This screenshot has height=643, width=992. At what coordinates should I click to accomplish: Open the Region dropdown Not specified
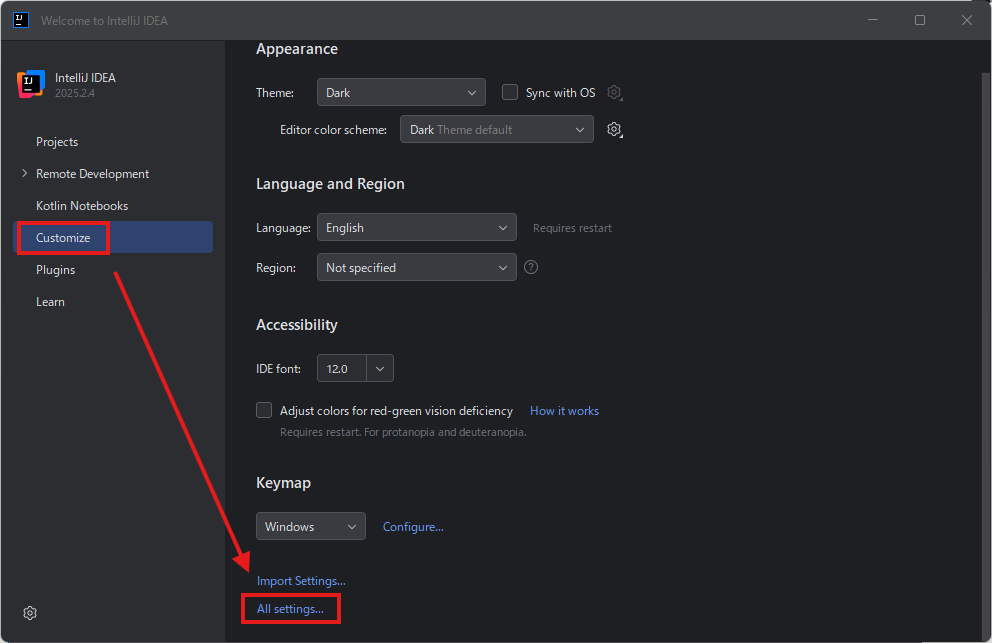[416, 267]
